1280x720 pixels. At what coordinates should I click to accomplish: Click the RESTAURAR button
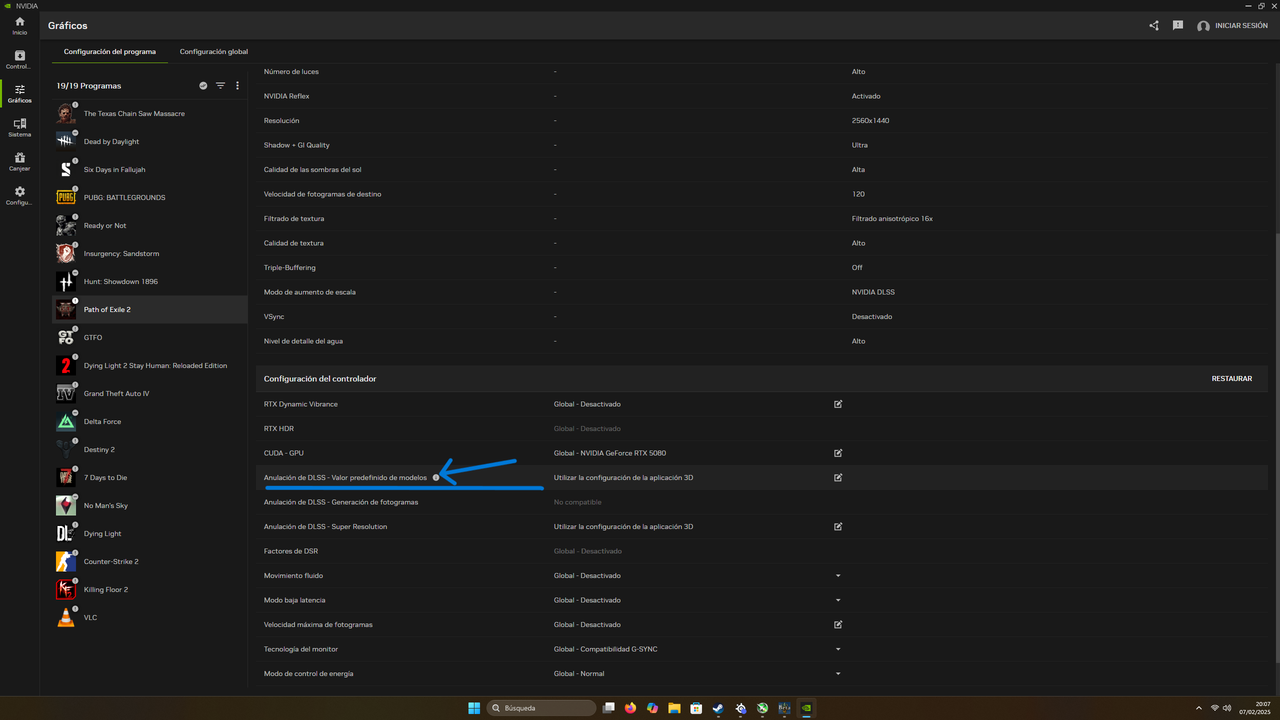(x=1232, y=379)
